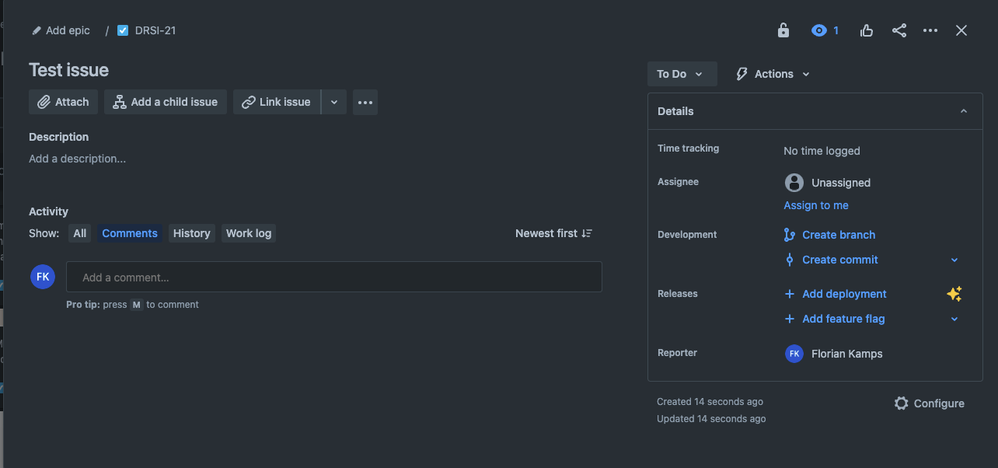The height and width of the screenshot is (468, 998).
Task: Open the Configure gear
Action: tap(929, 404)
